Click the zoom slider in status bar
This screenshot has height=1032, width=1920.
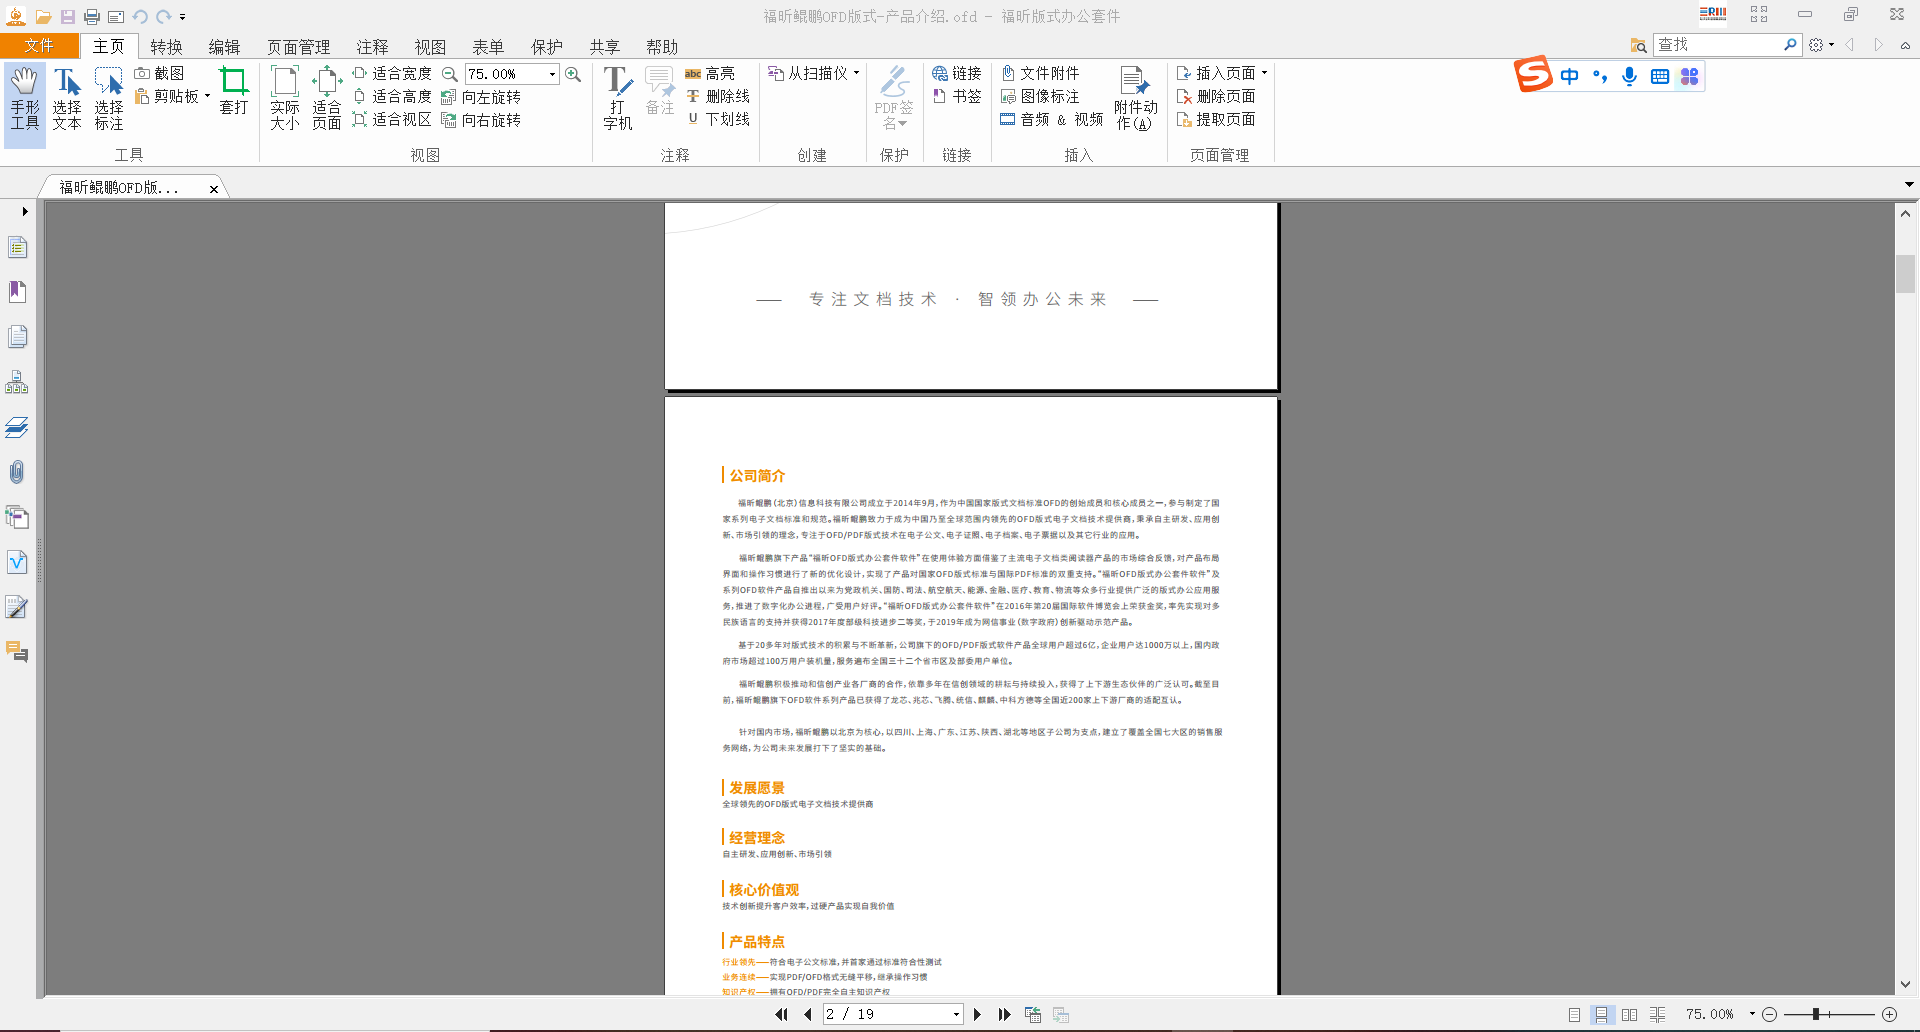pos(1815,1014)
